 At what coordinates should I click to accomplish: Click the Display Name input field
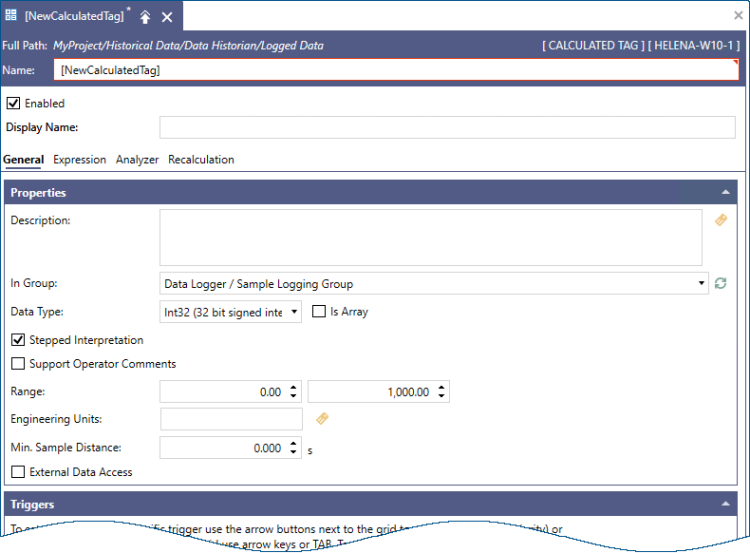(x=447, y=127)
